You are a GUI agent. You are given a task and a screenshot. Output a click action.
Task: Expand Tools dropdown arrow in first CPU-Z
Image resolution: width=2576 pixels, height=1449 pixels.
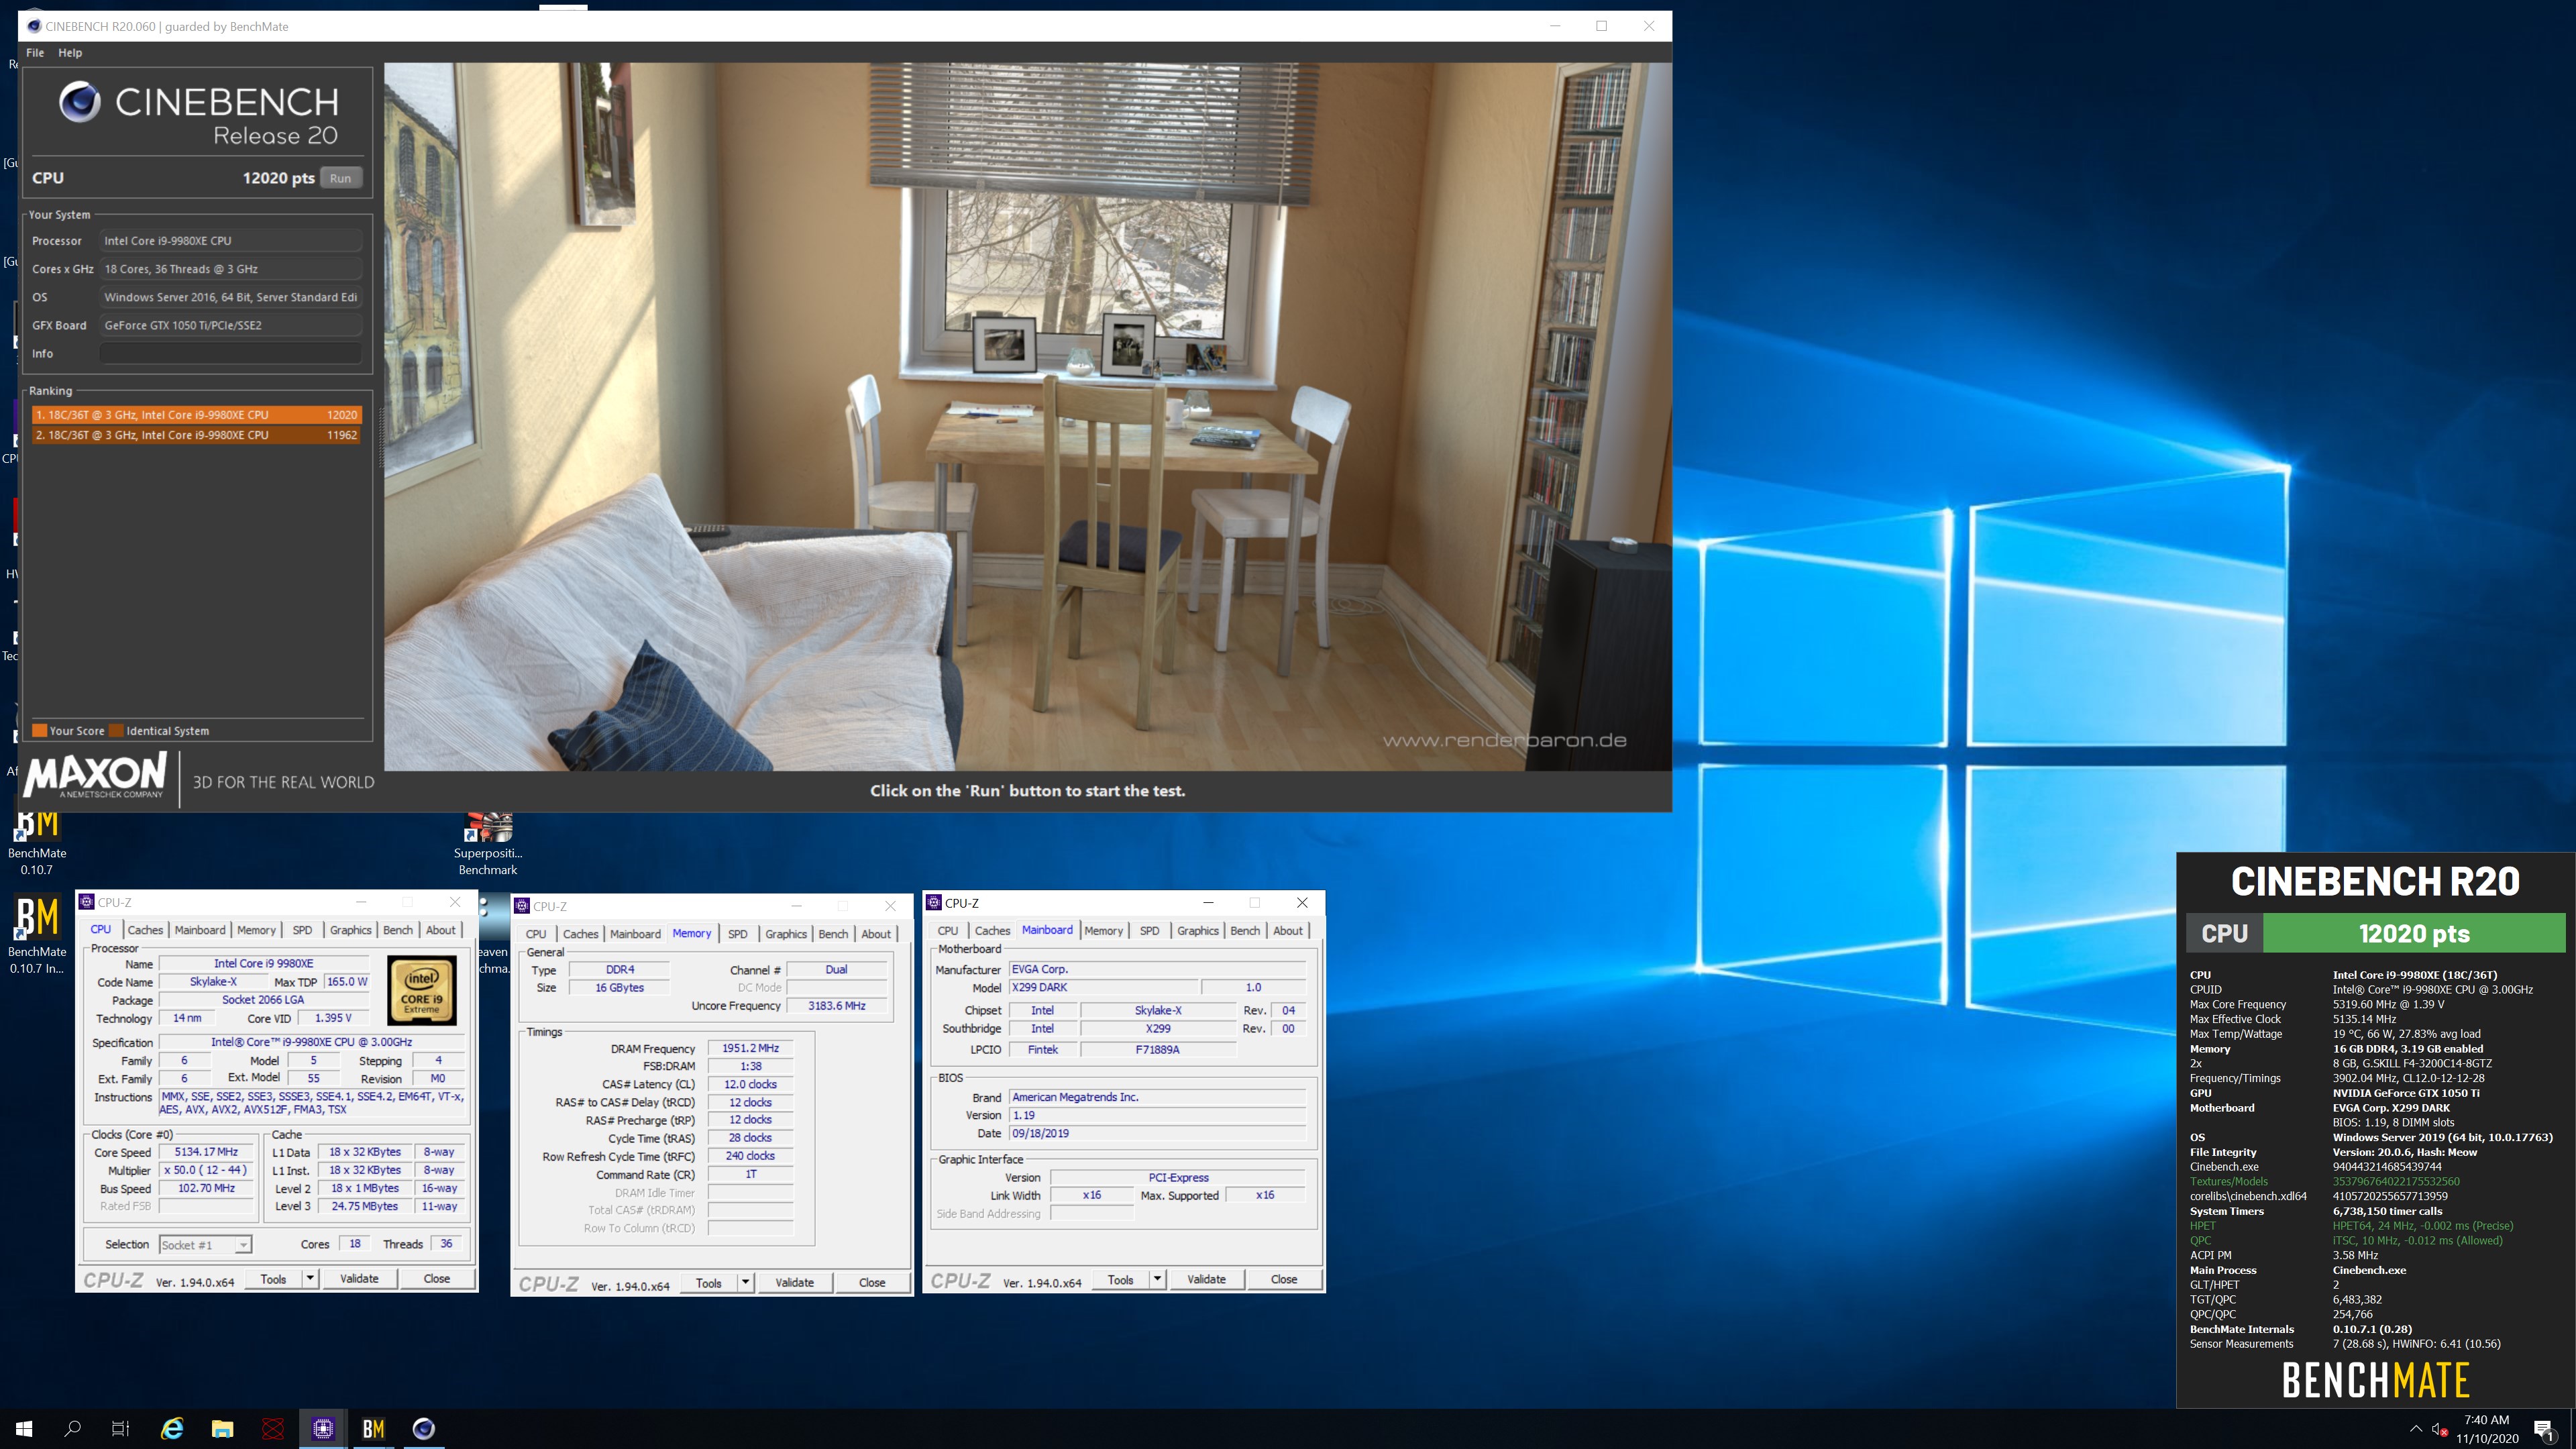tap(310, 1279)
